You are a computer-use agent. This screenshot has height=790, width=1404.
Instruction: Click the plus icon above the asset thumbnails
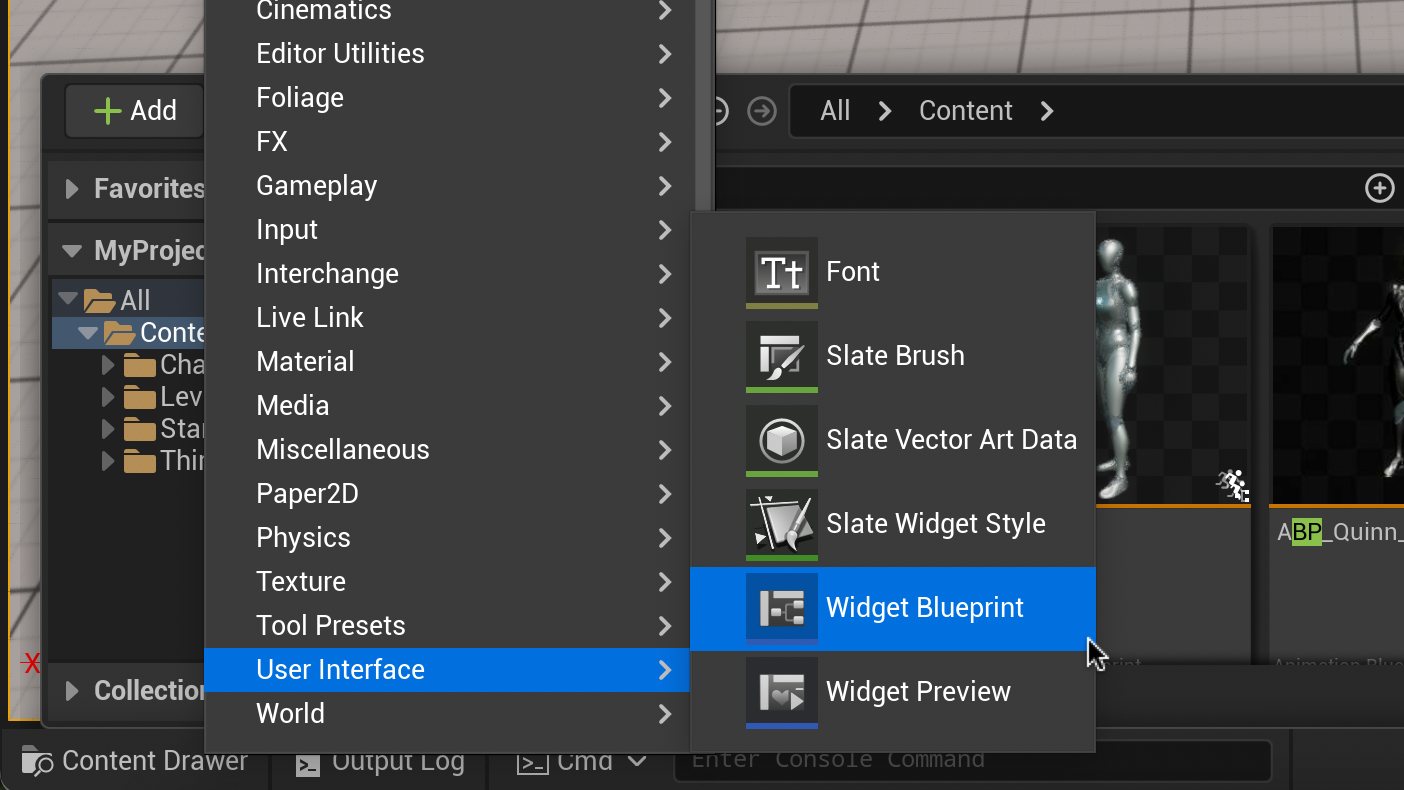1379,187
